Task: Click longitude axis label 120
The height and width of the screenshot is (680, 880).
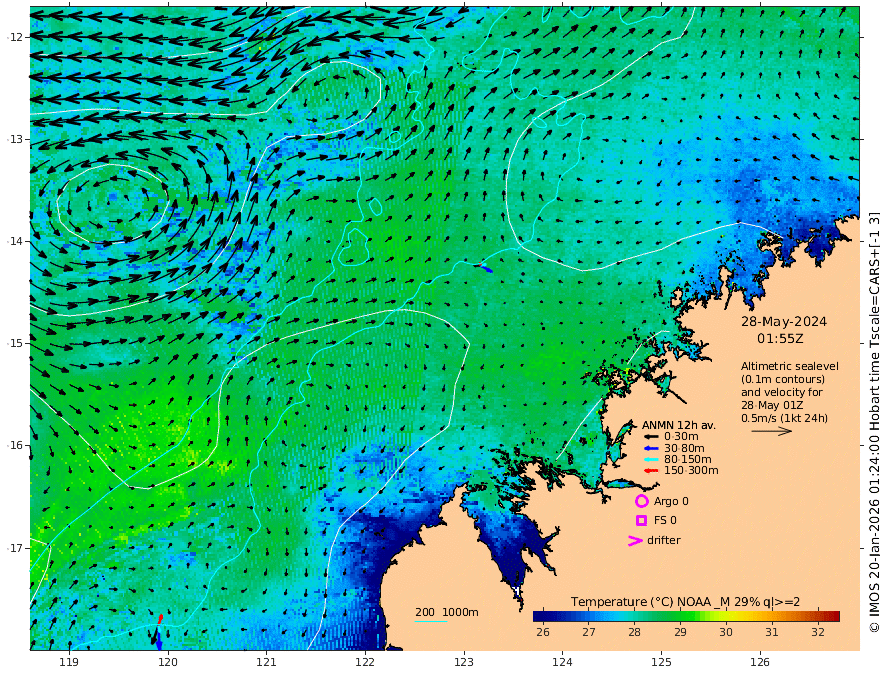Action: click(x=168, y=662)
